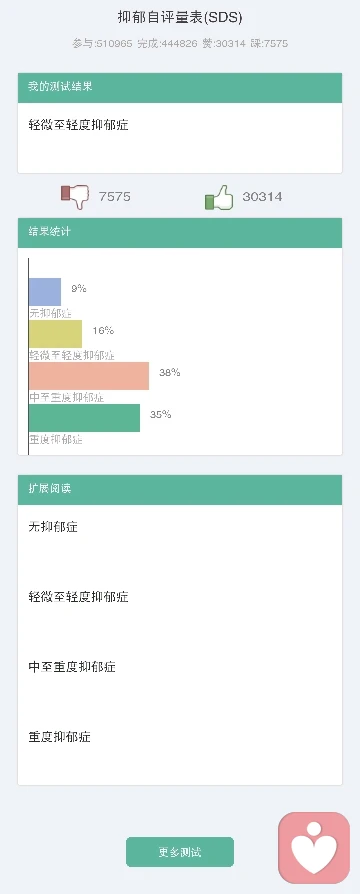Select the blue 9% bar
Viewport: 360px width, 894px height.
45,292
